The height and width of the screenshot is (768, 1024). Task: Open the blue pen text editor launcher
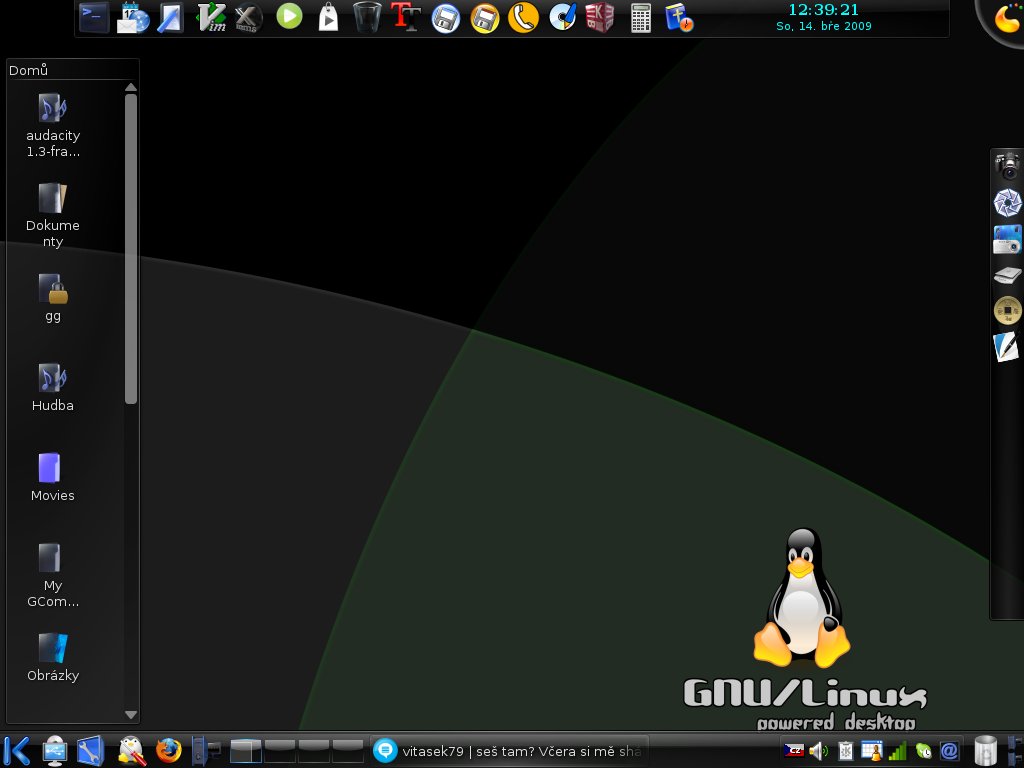pos(170,18)
